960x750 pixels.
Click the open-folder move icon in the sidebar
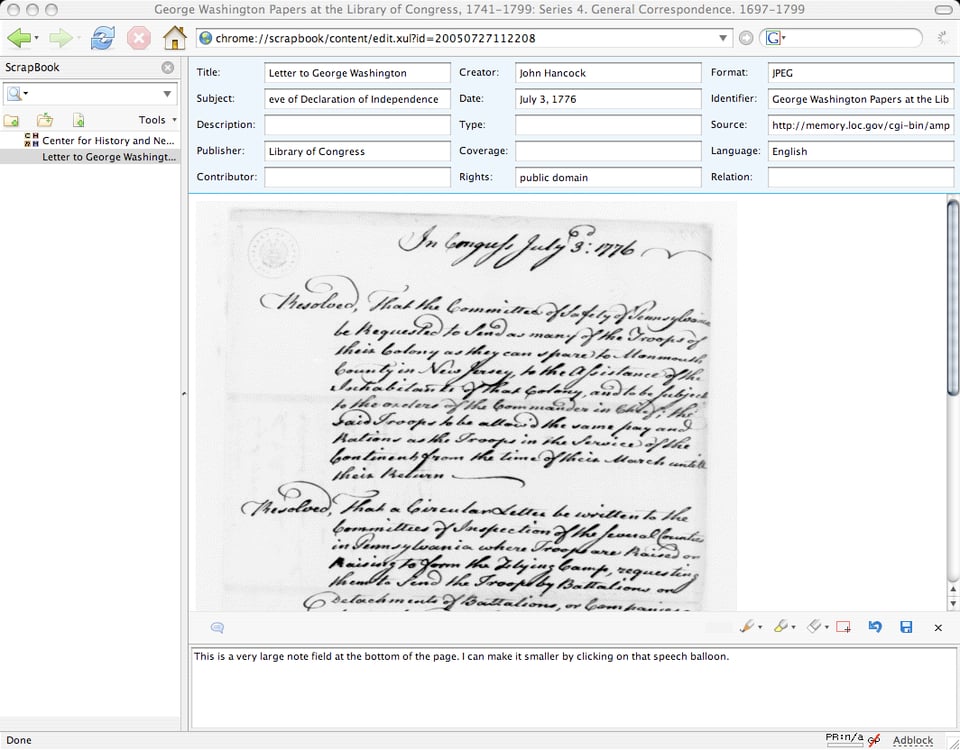tap(45, 120)
